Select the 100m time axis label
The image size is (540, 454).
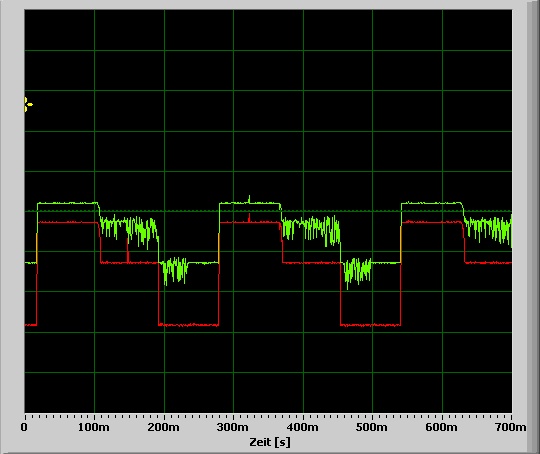click(x=94, y=427)
